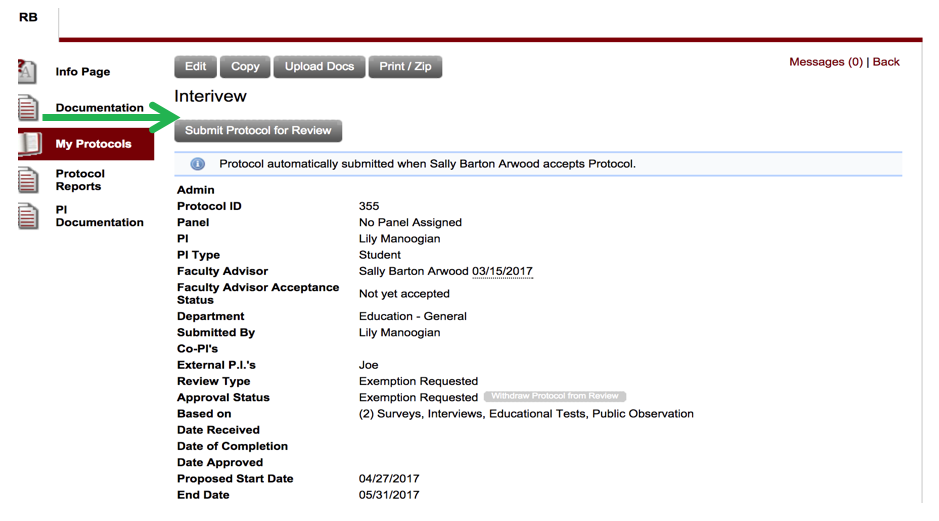Click the PI Documentation sidebar icon
The height and width of the screenshot is (521, 939).
pyautogui.click(x=28, y=216)
